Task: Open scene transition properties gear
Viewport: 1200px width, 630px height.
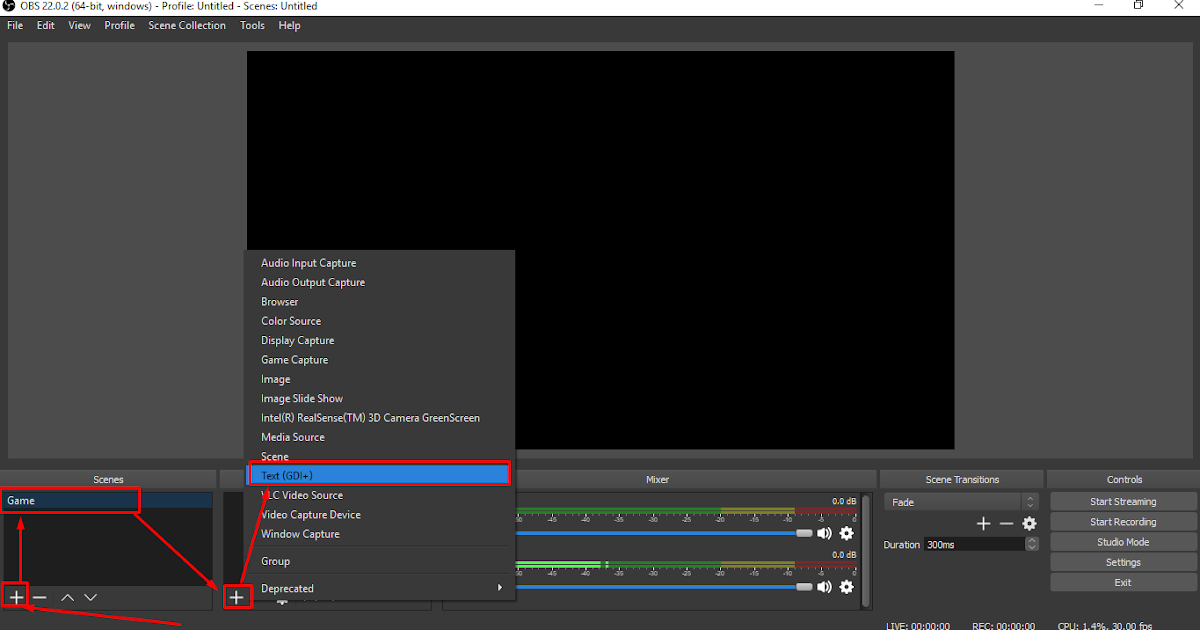Action: coord(1029,523)
